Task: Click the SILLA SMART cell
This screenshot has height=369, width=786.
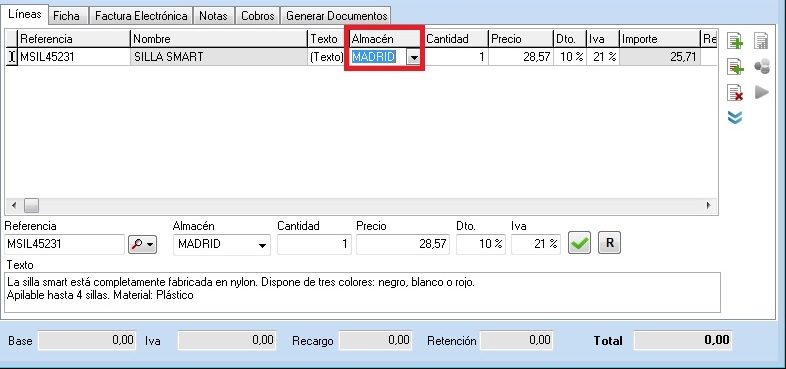Action: (219, 57)
